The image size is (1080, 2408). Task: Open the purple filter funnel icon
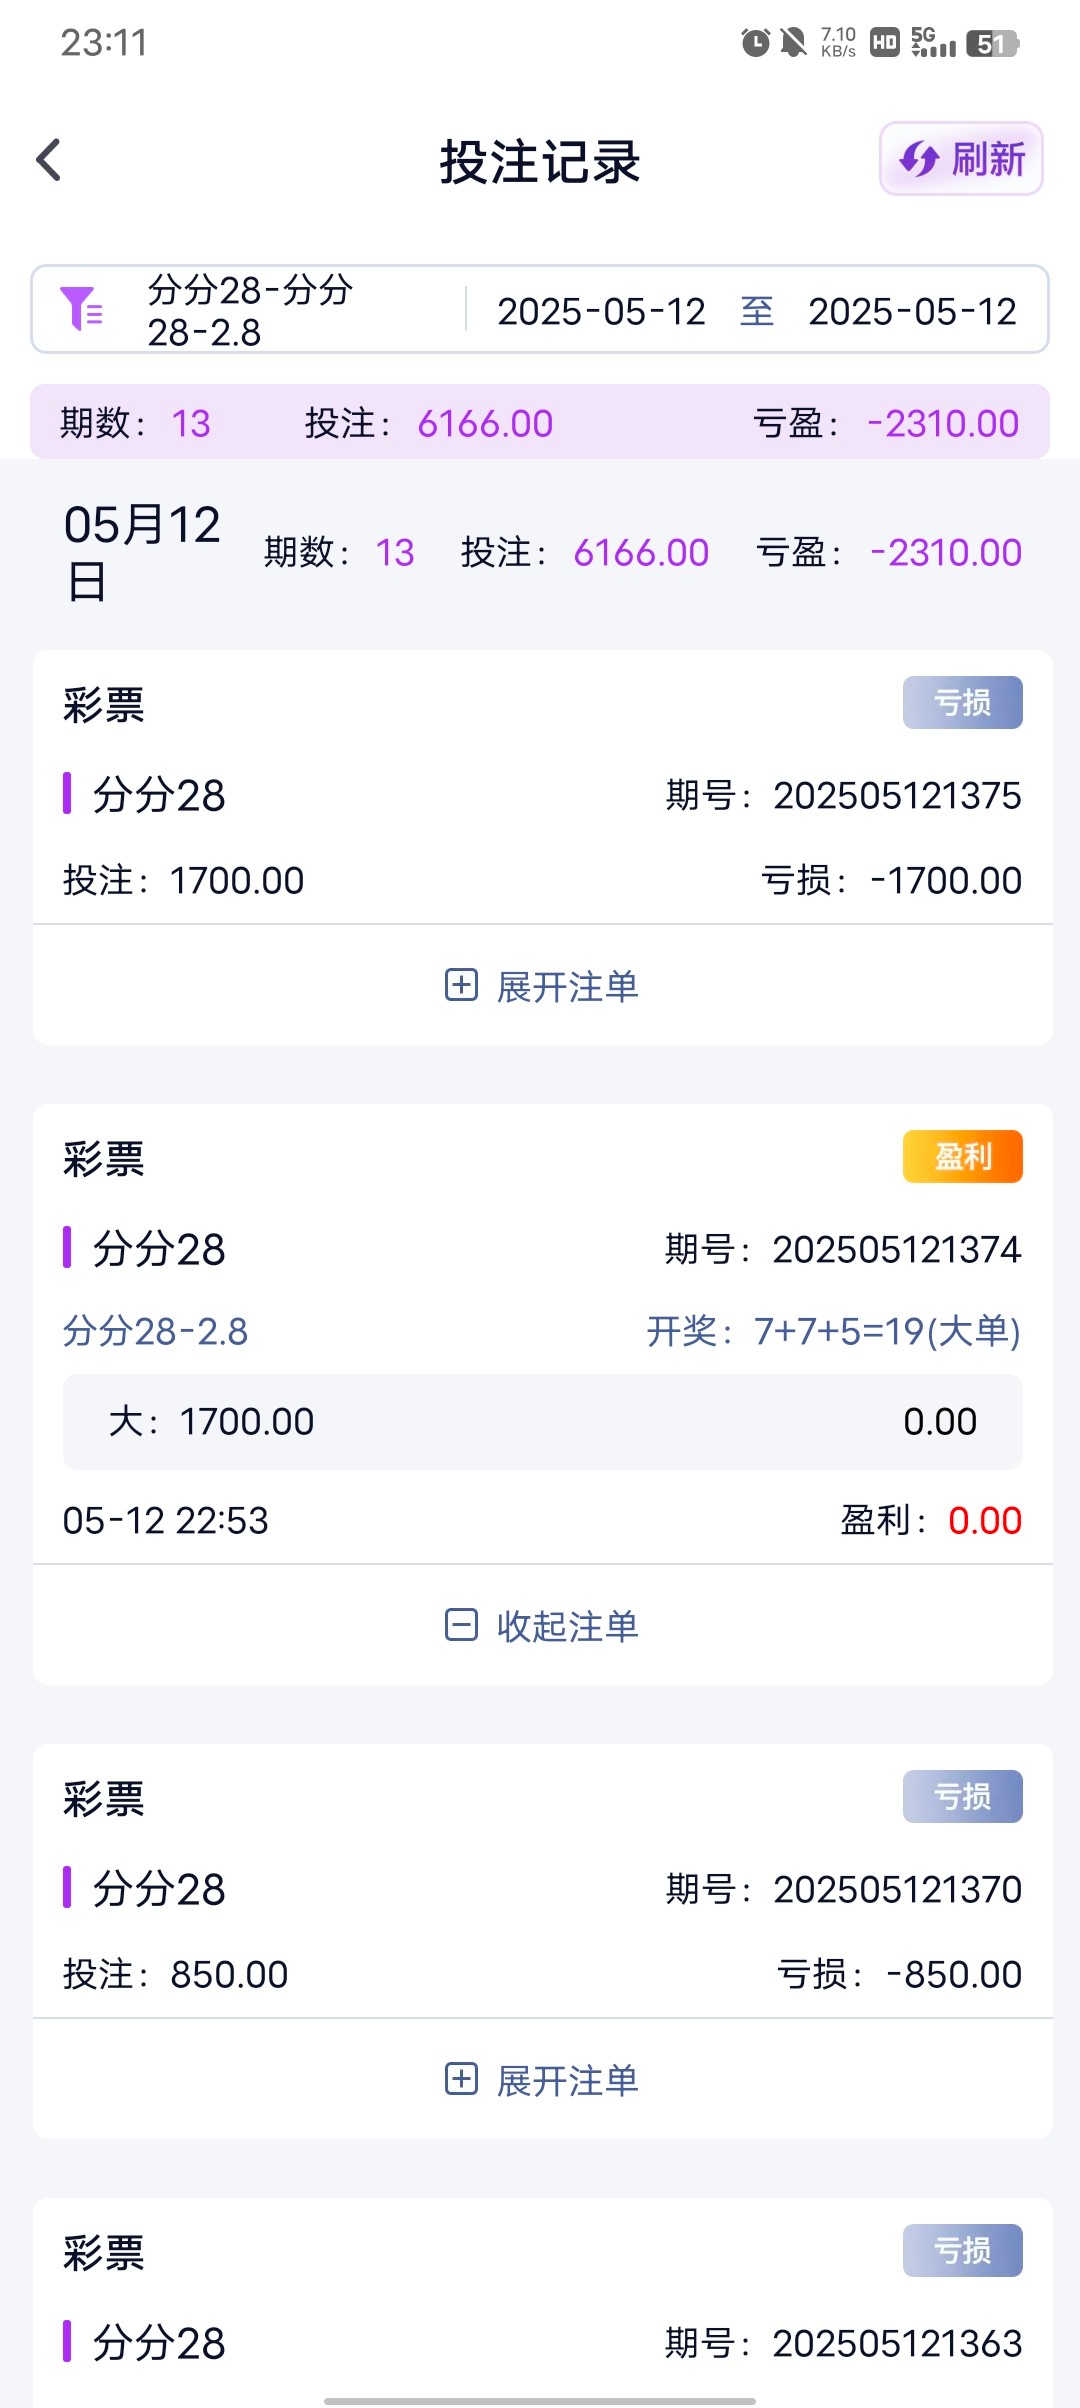pos(81,309)
